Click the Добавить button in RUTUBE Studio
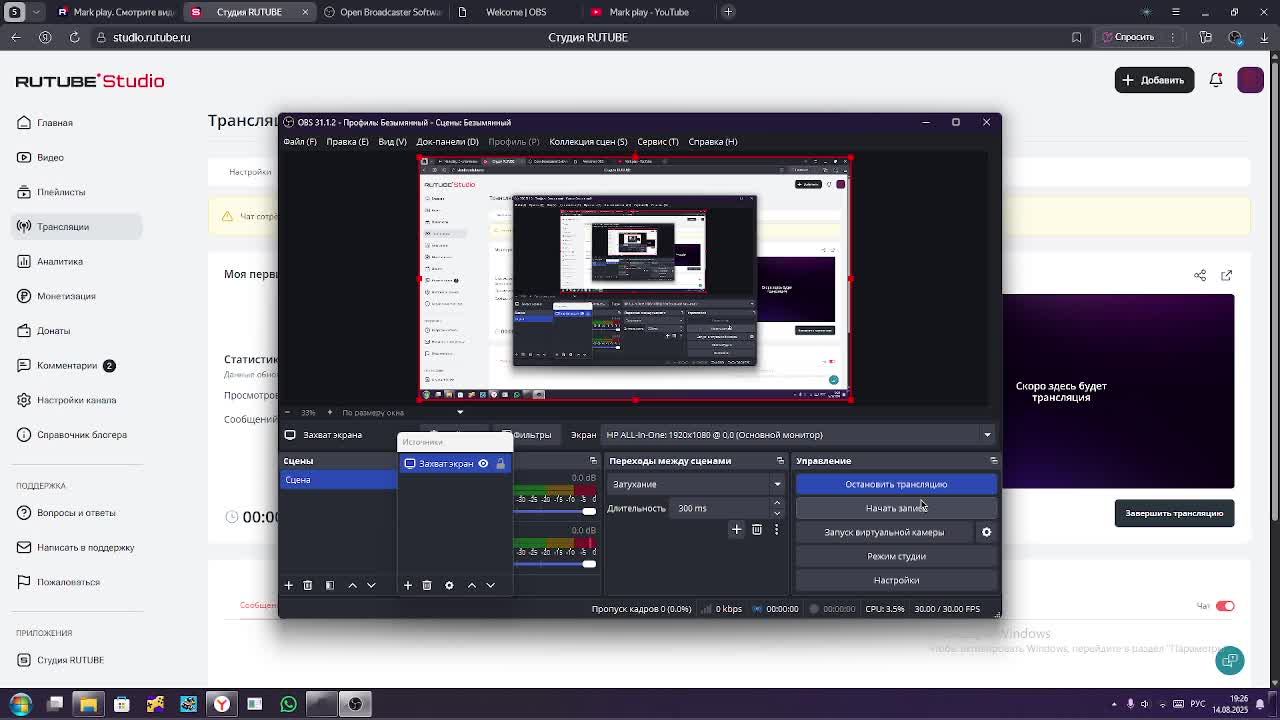 point(1155,80)
